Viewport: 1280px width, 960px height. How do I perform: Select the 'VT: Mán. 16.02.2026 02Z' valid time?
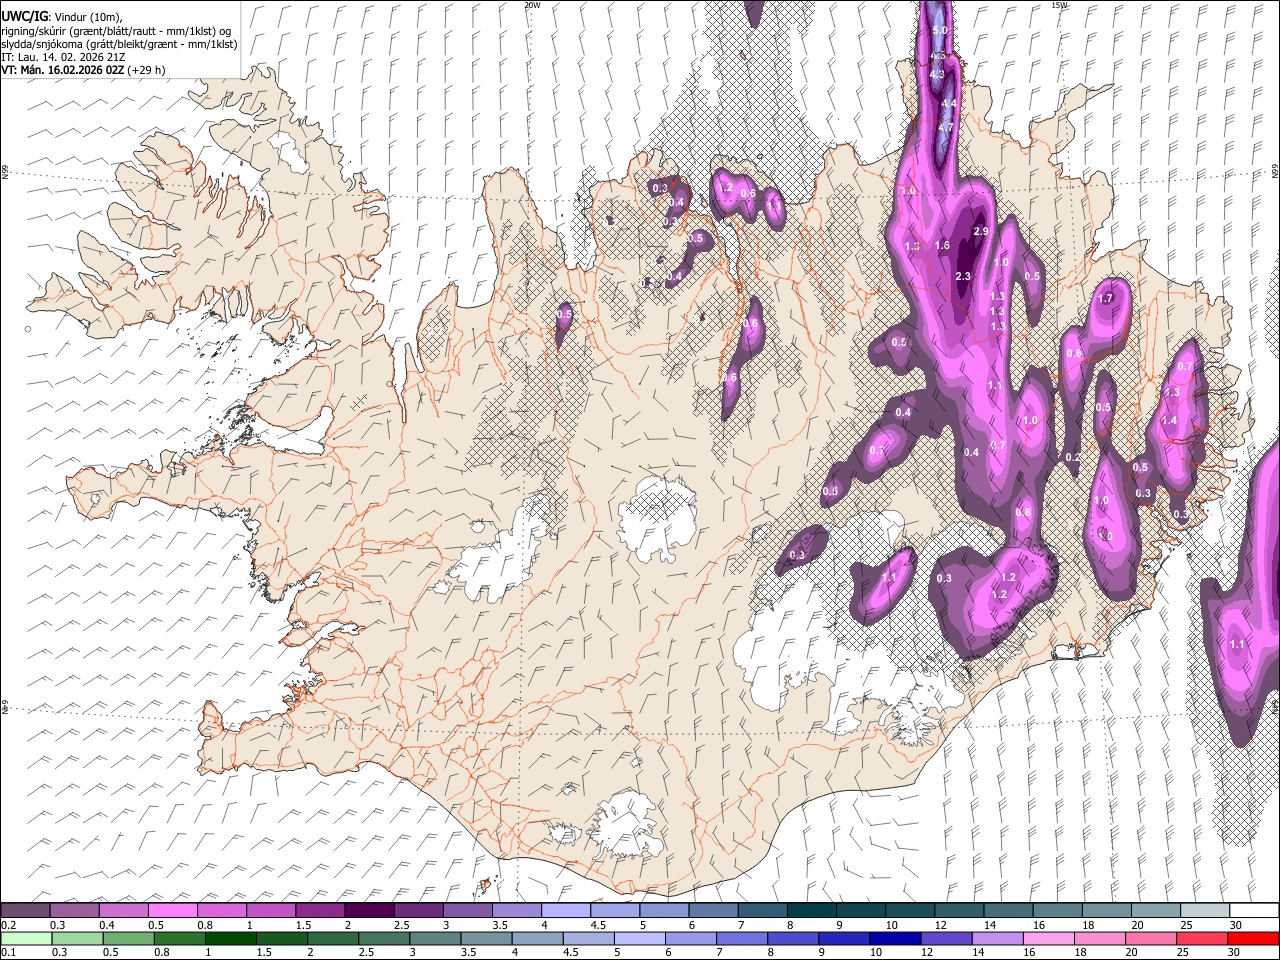click(63, 70)
